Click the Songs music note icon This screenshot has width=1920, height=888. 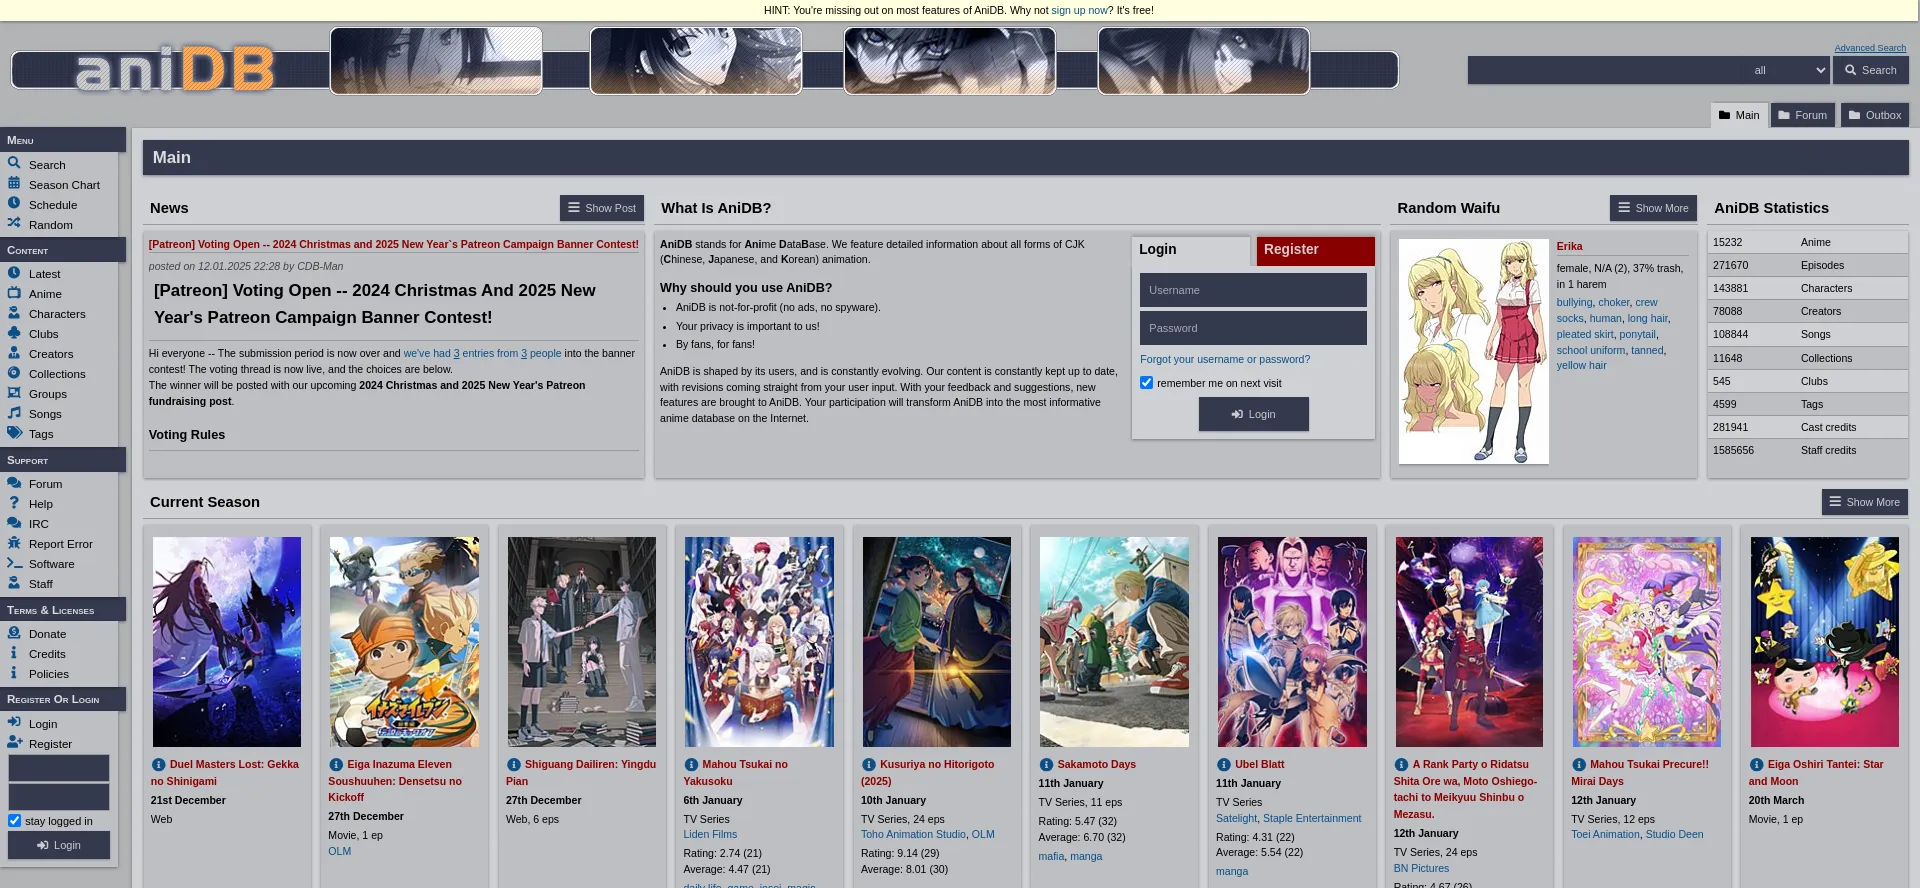click(14, 412)
